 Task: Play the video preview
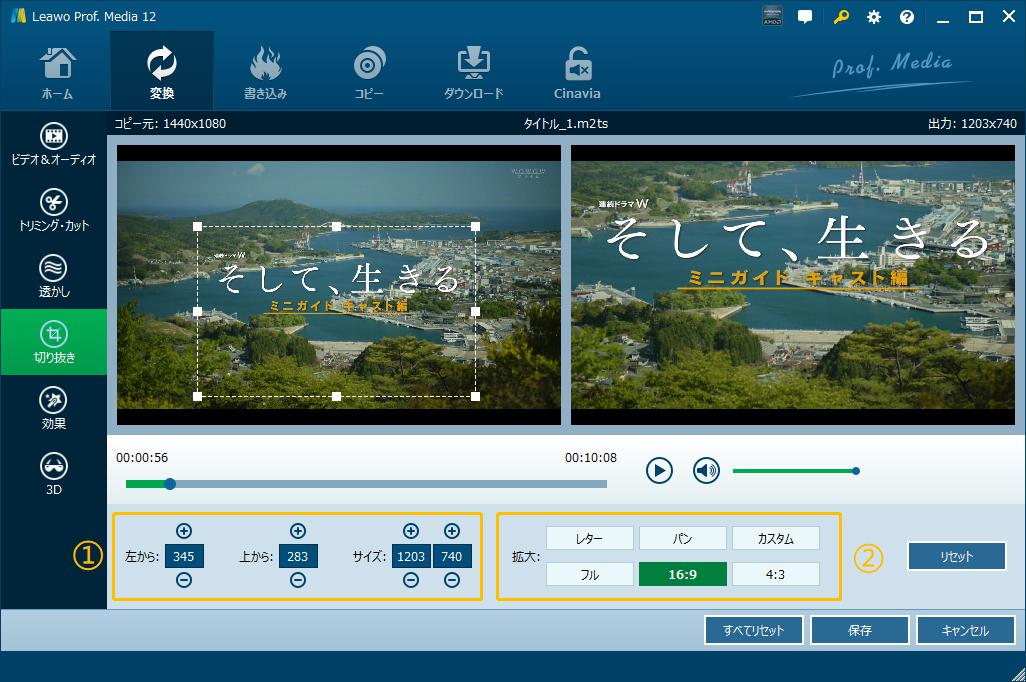(659, 470)
